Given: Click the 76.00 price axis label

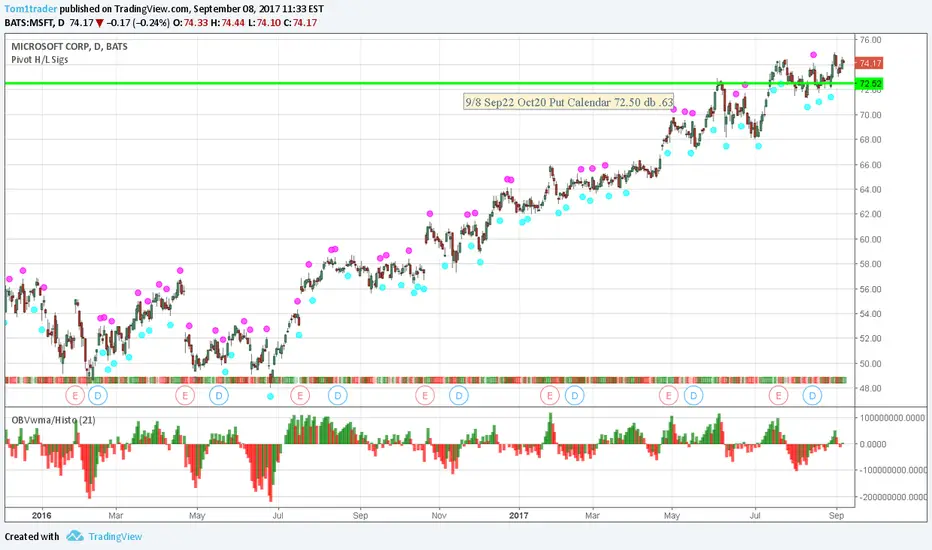Looking at the screenshot, I should coord(870,40).
